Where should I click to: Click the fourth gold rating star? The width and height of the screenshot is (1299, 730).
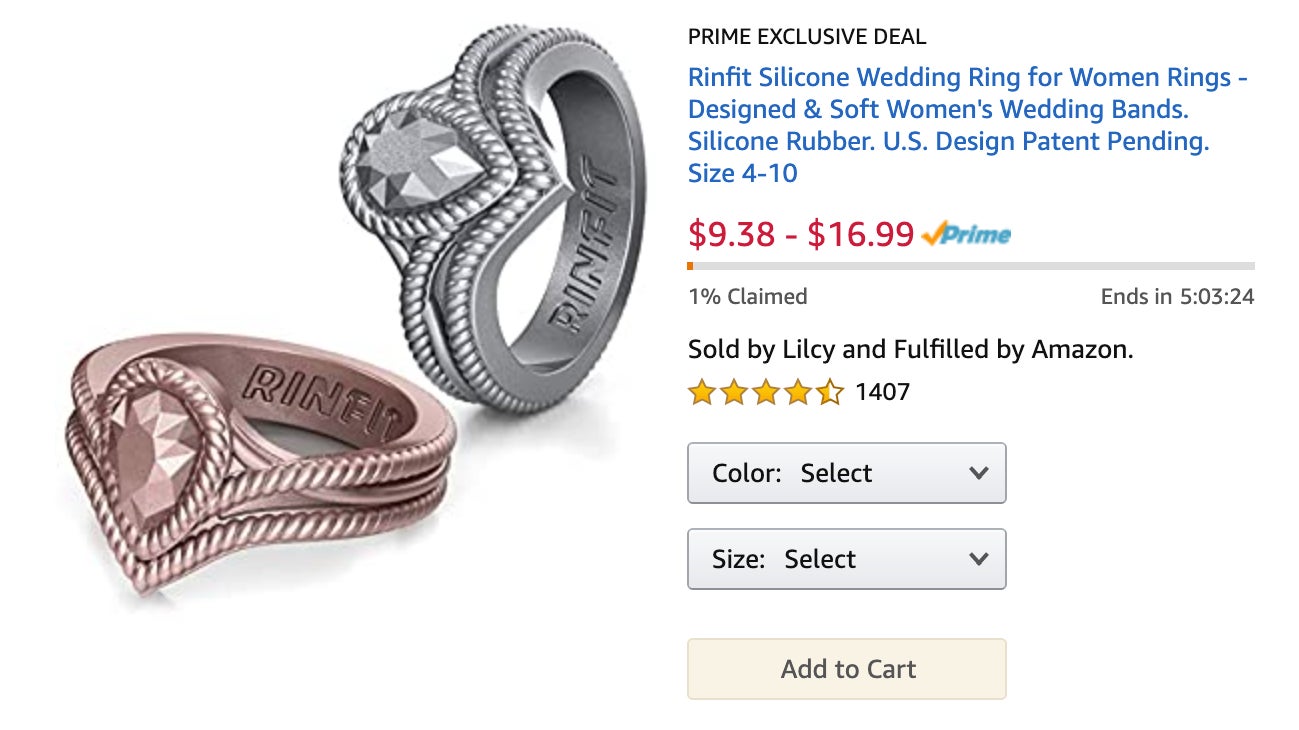click(798, 392)
